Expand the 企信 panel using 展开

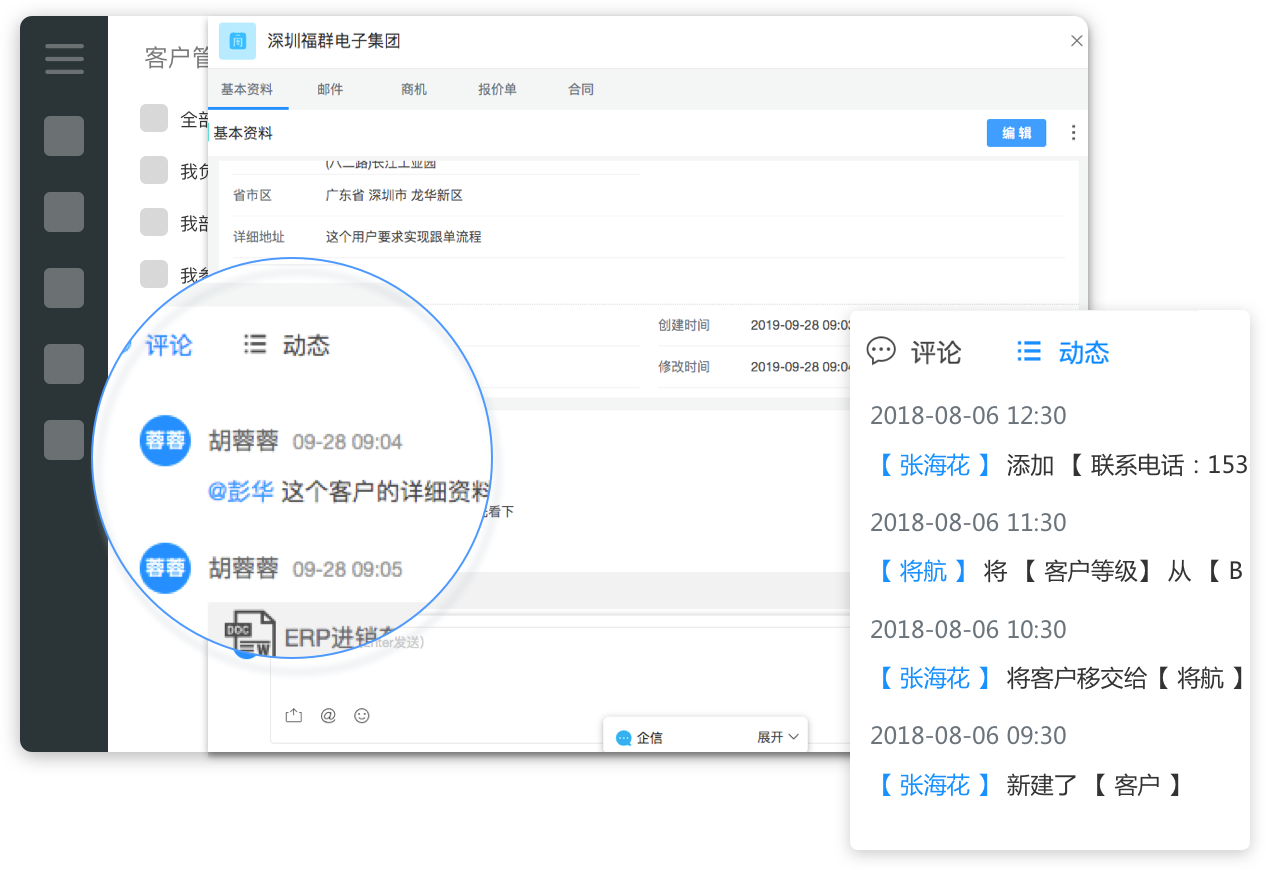click(777, 737)
